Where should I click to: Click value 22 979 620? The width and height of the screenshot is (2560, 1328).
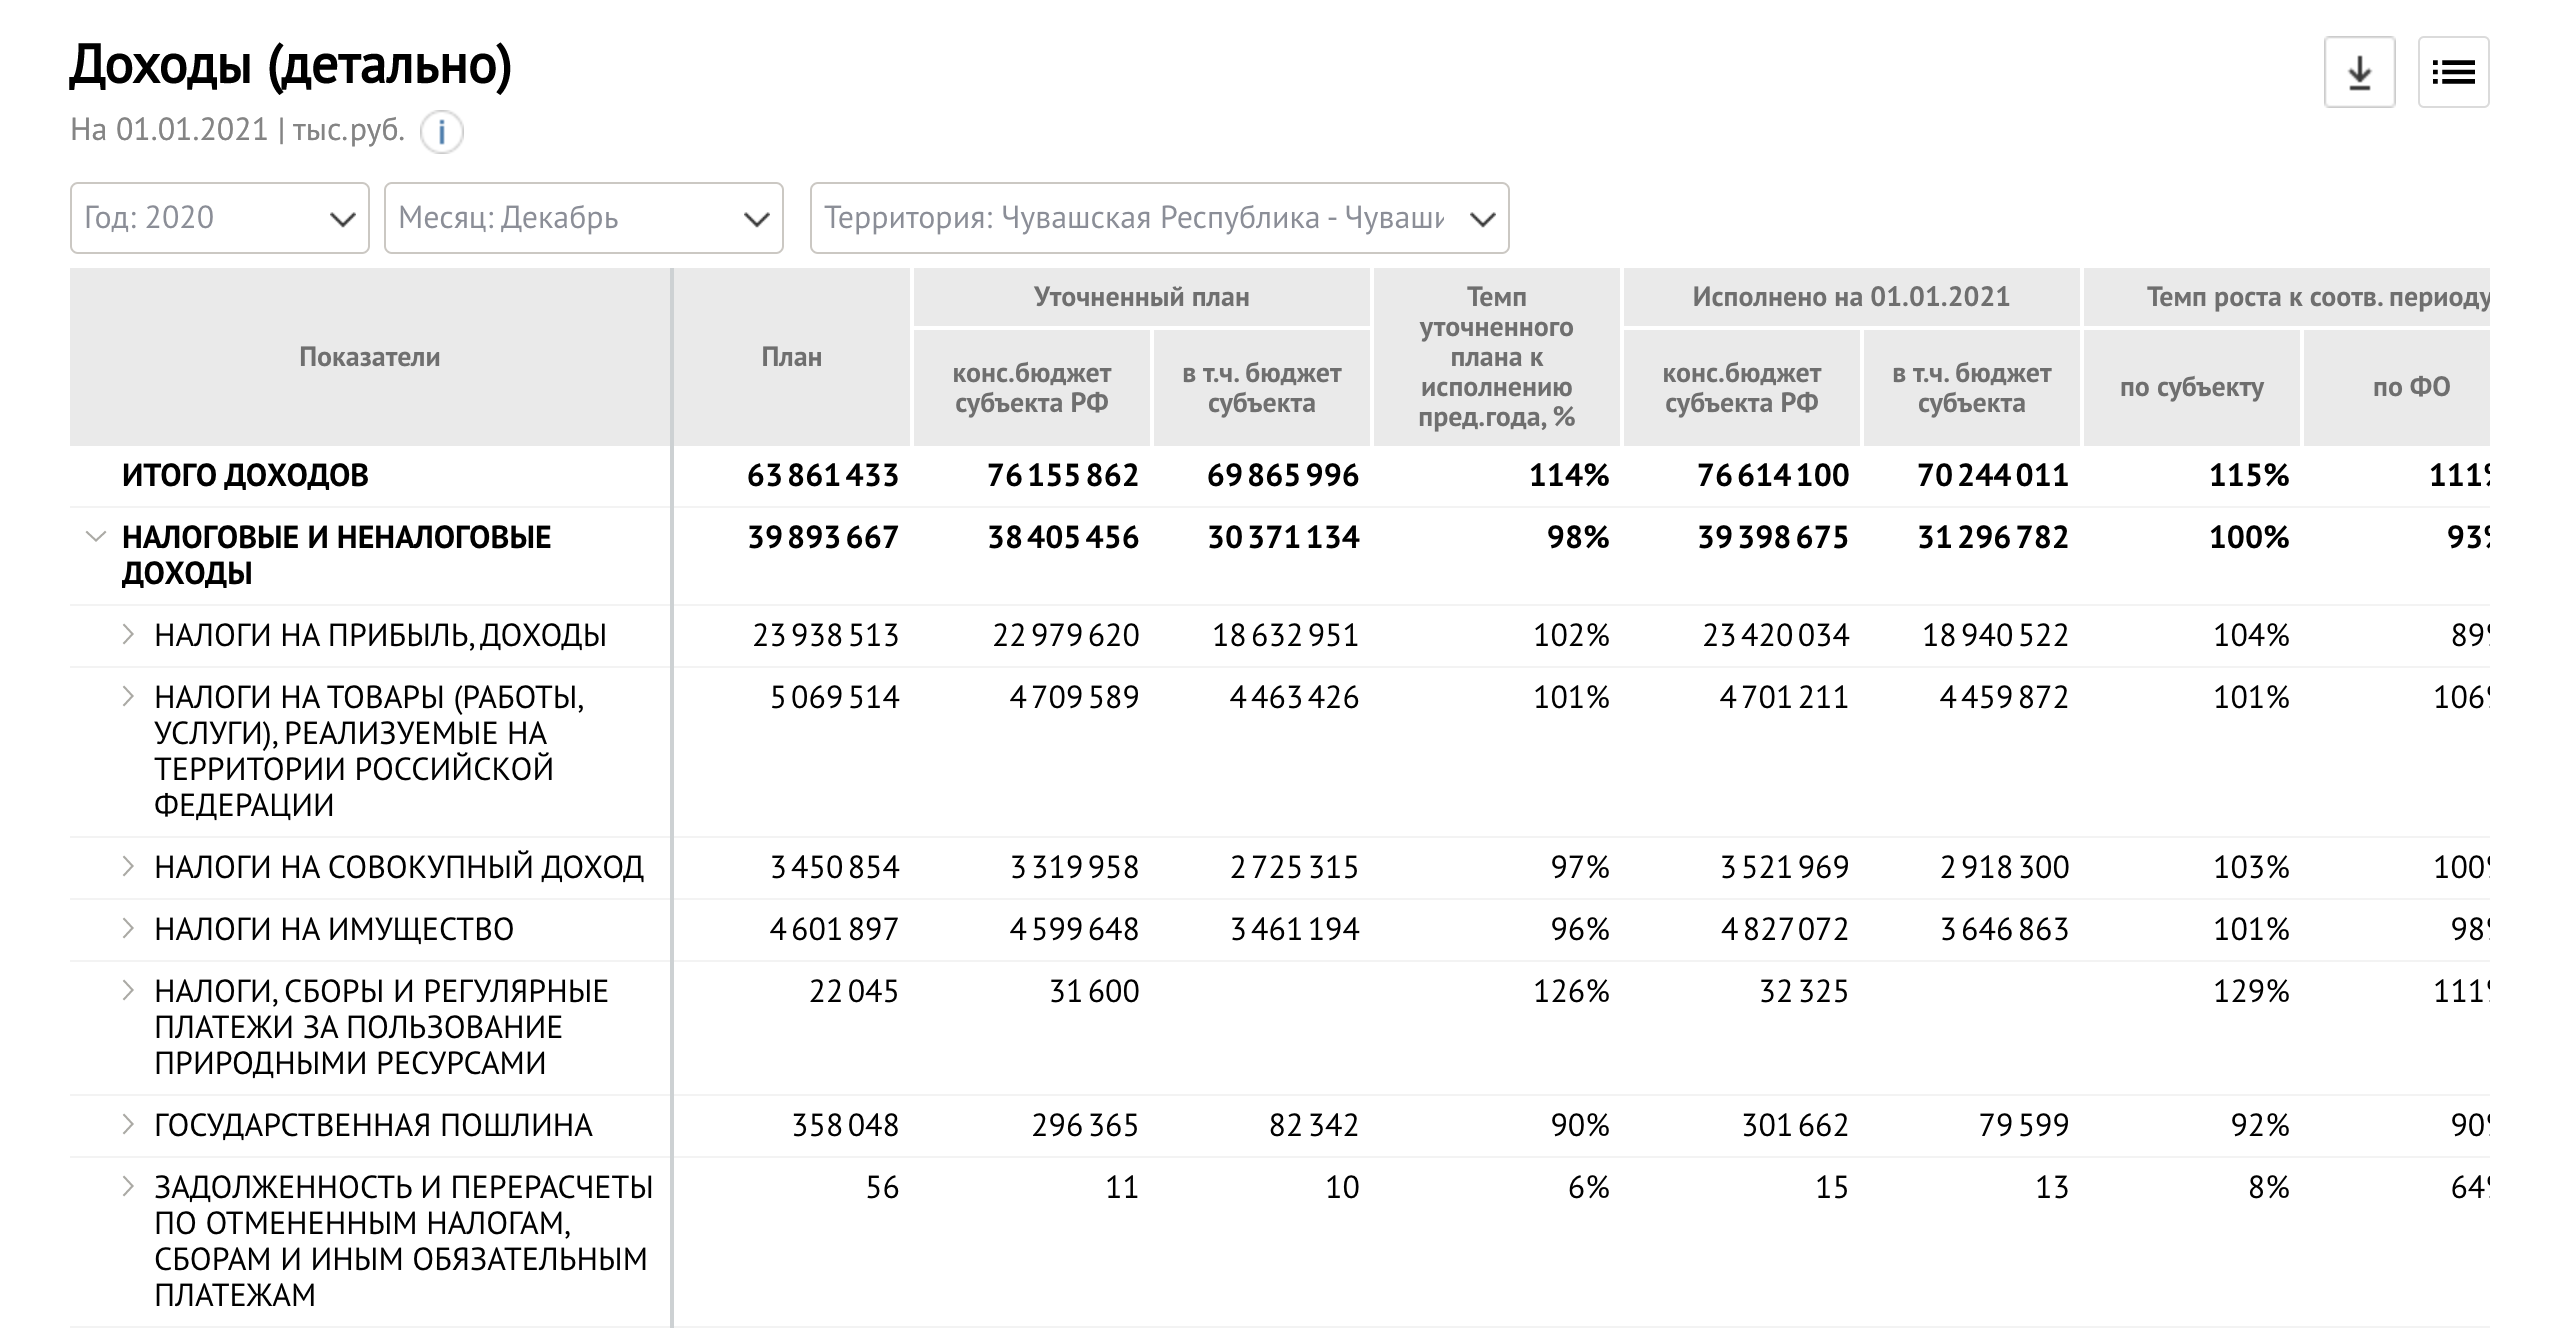coord(1066,635)
